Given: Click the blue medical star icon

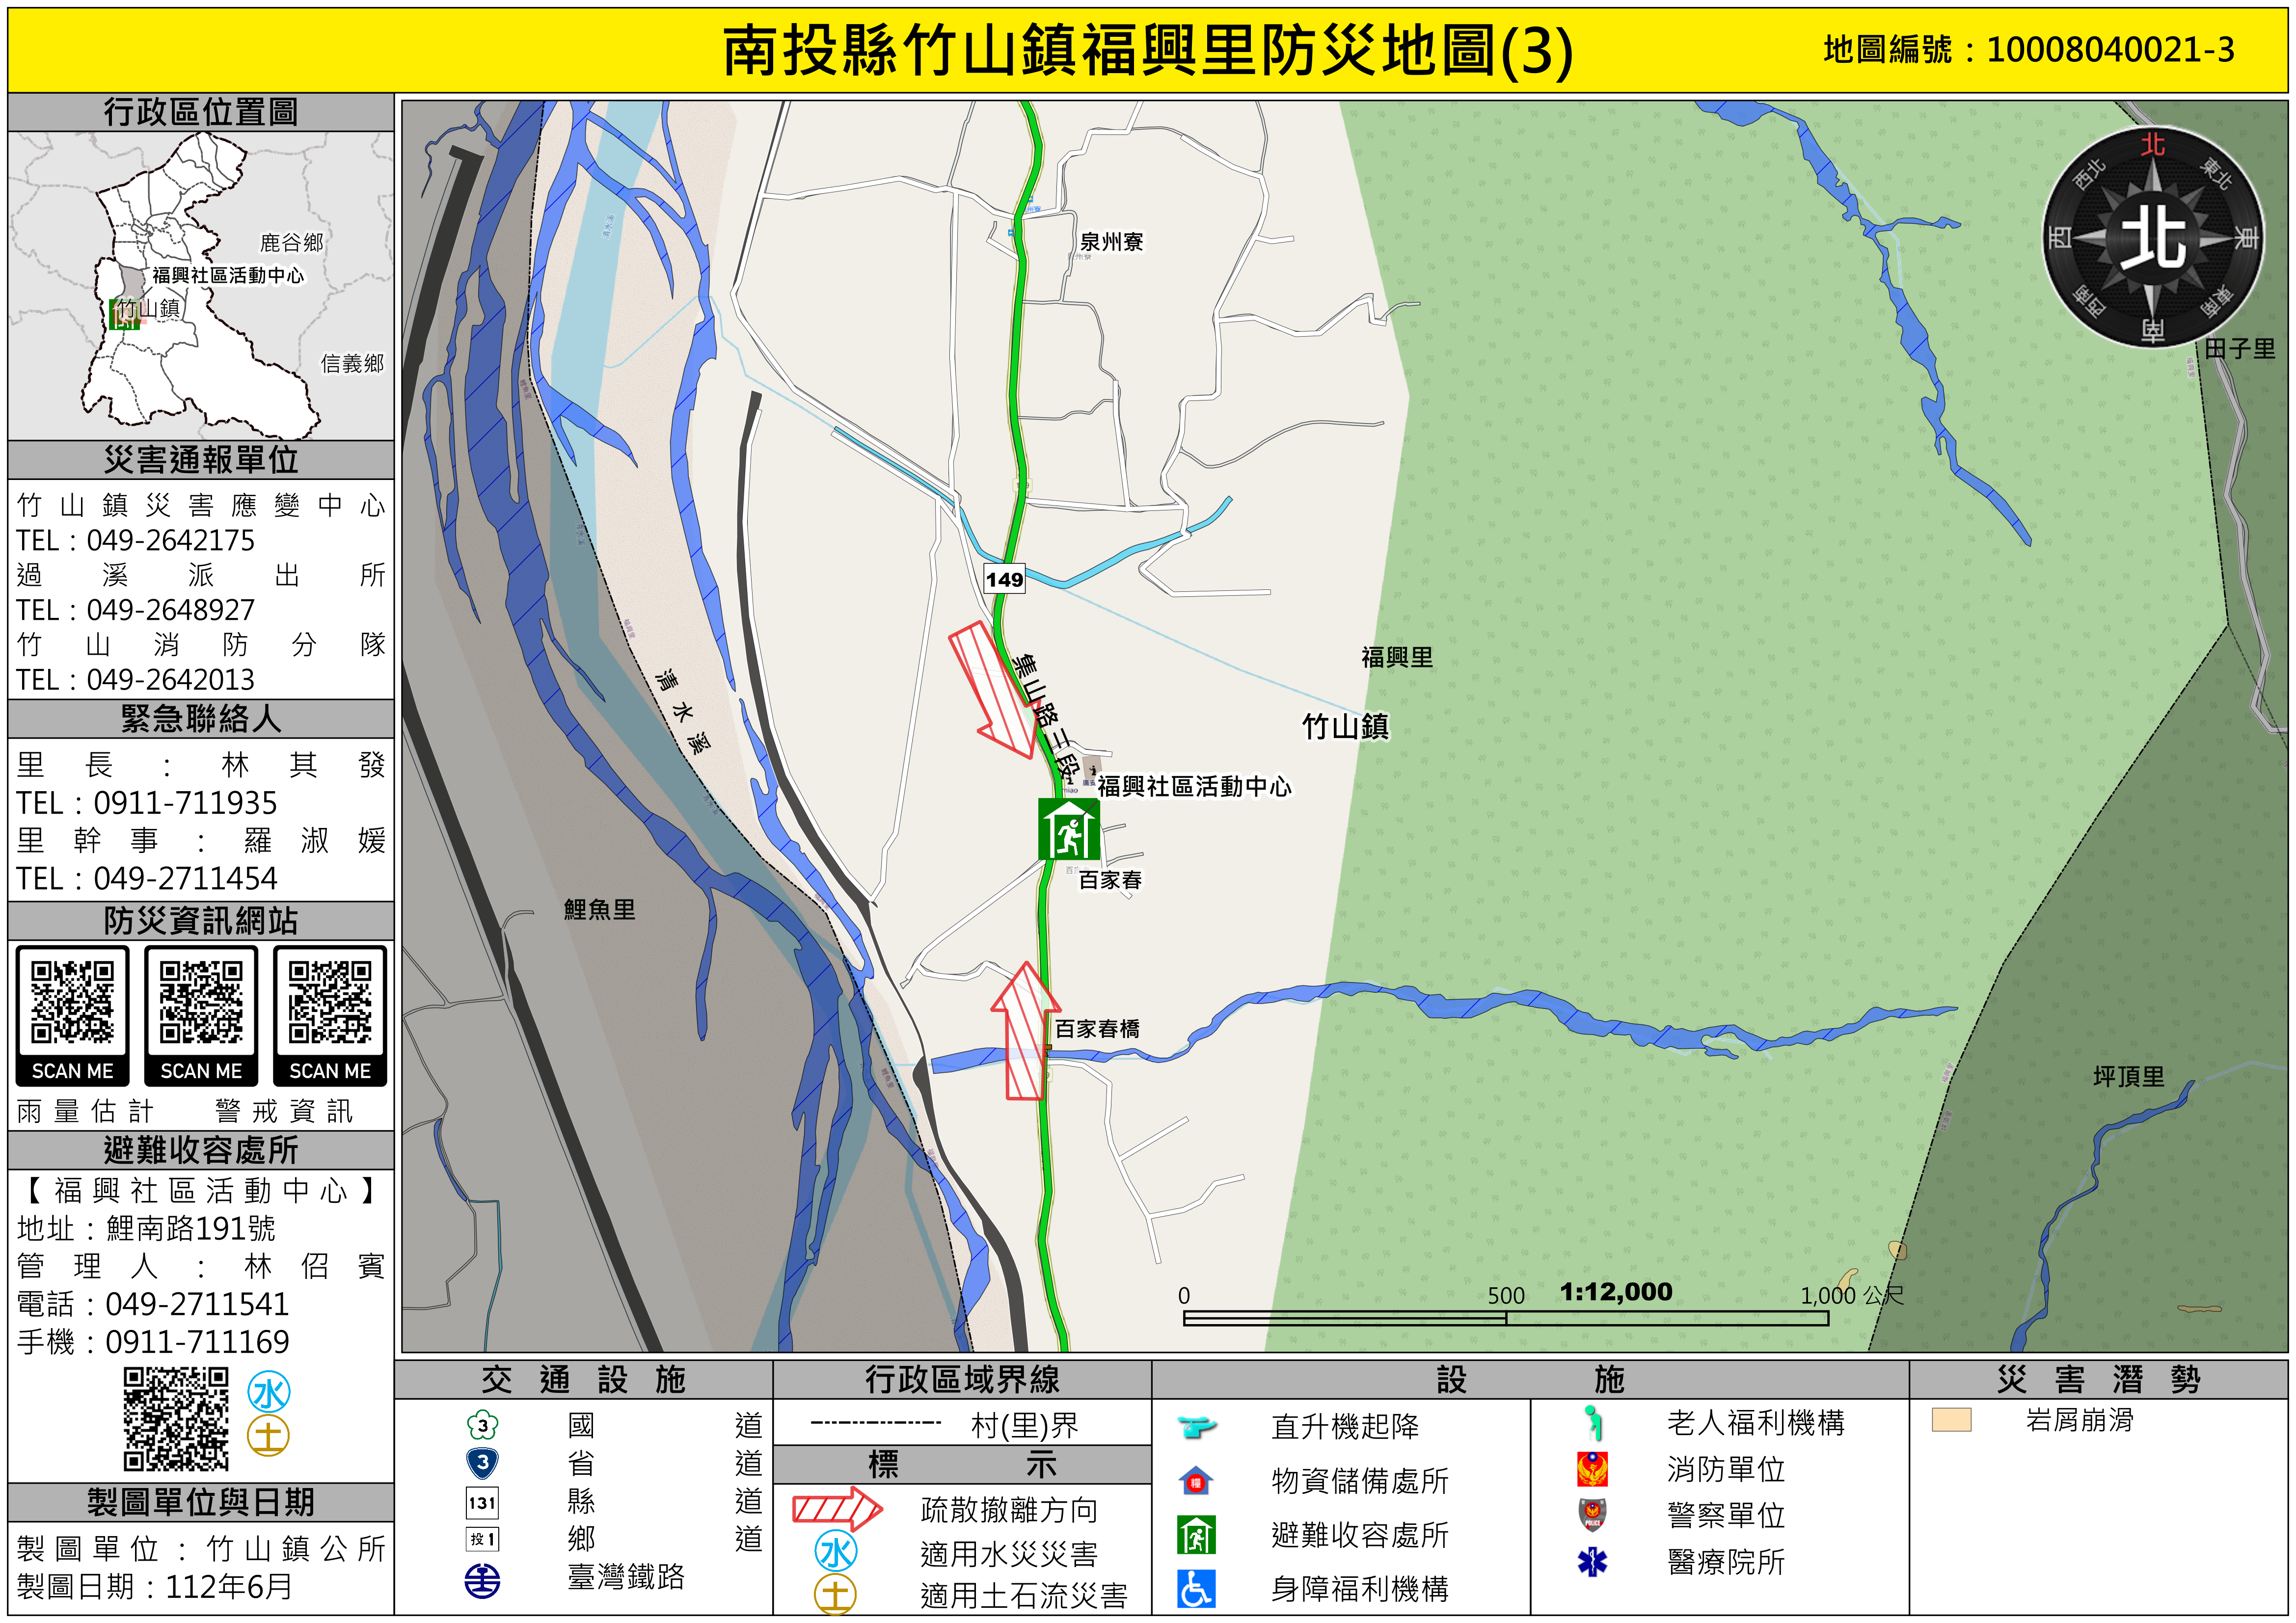Looking at the screenshot, I should pos(1592,1561).
